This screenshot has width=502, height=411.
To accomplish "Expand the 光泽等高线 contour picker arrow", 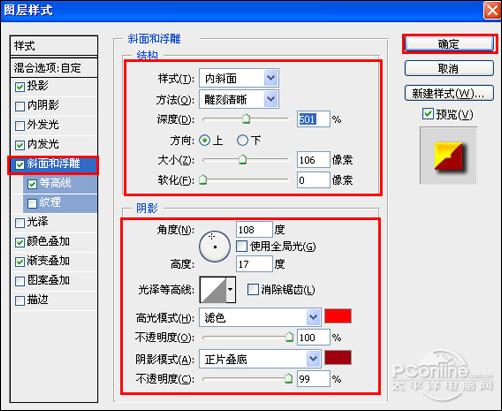I will click(231, 289).
